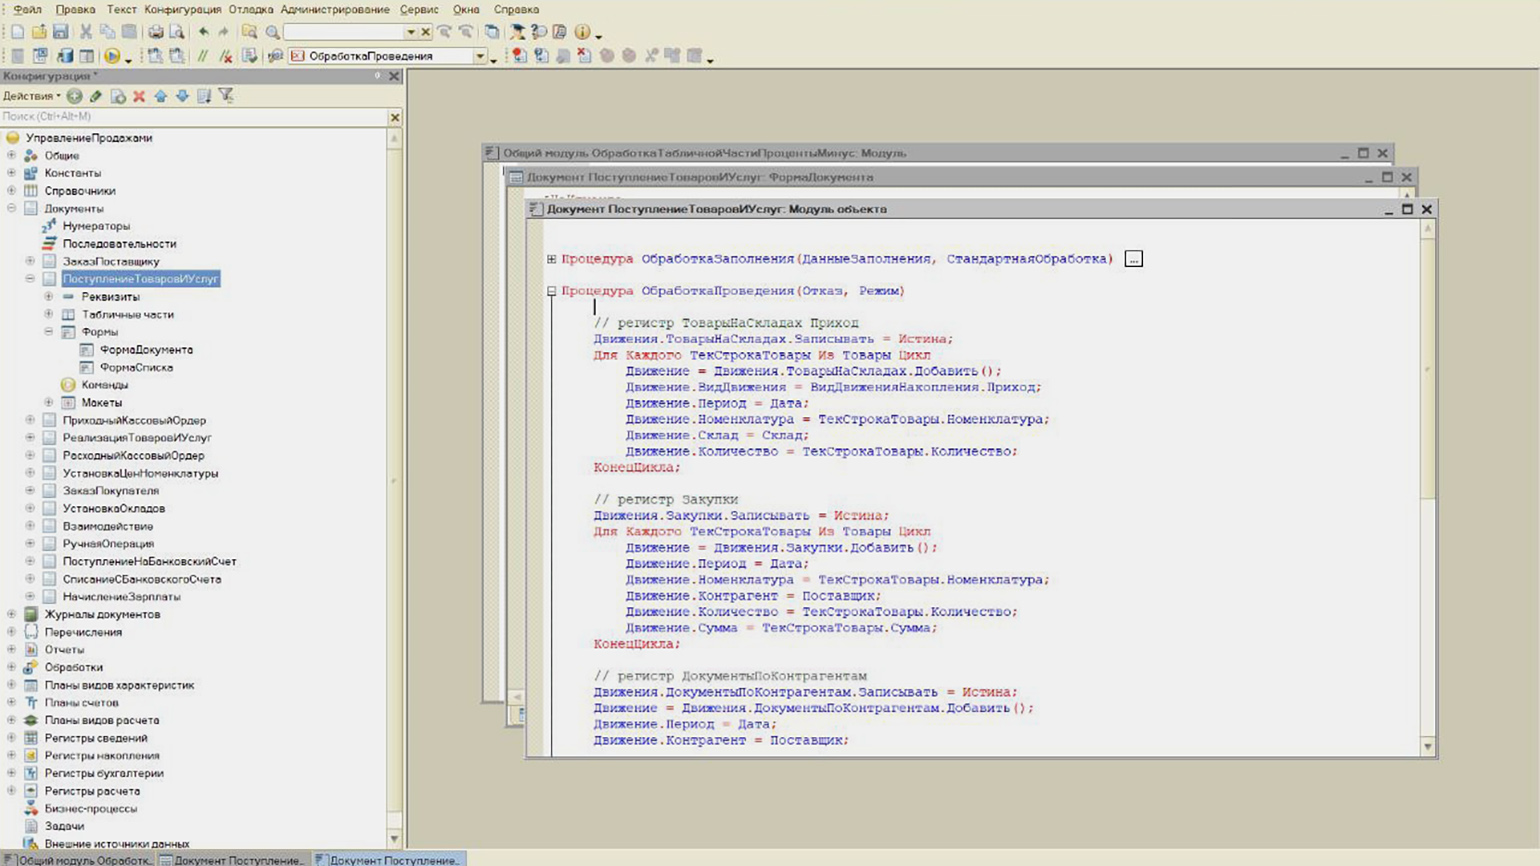Select ФормаСписка in the tree
The image size is (1540, 866).
[136, 367]
